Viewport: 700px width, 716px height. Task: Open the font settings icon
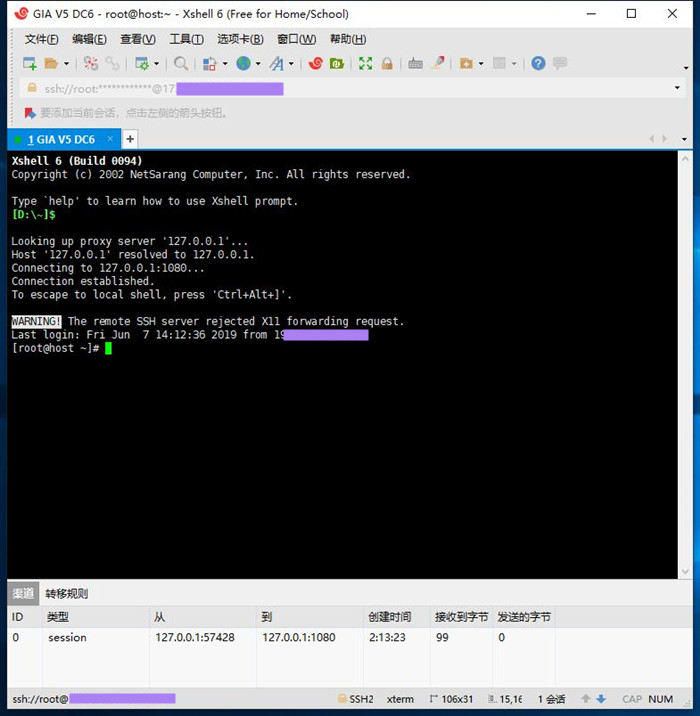coord(277,63)
